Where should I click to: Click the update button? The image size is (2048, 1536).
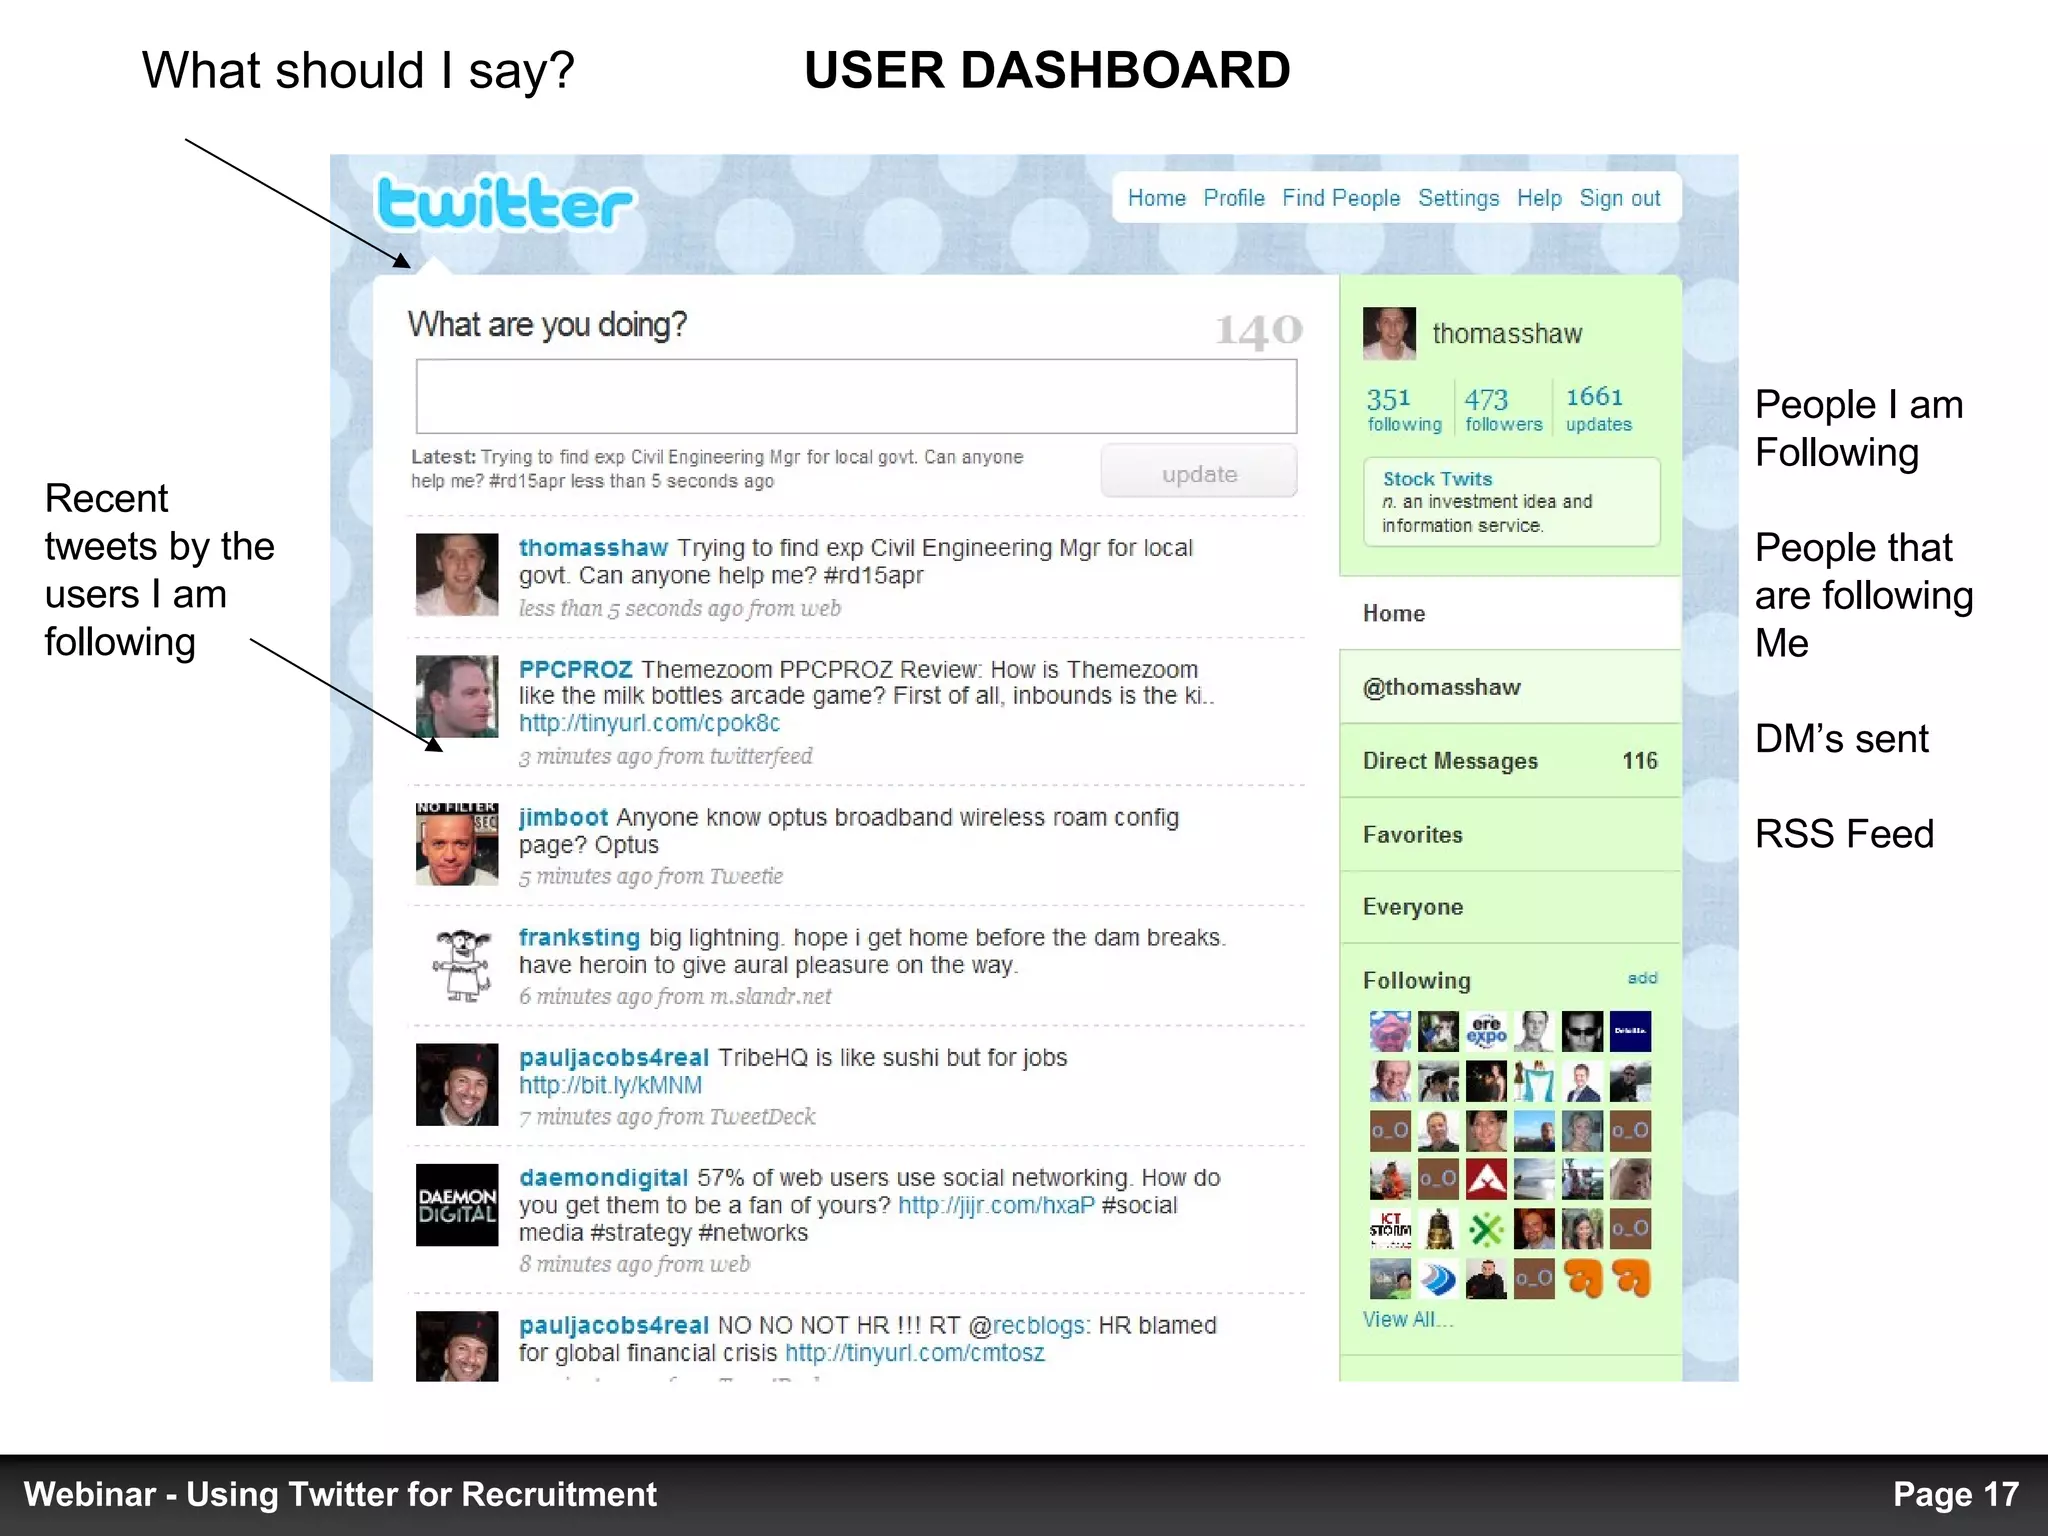click(x=1199, y=471)
